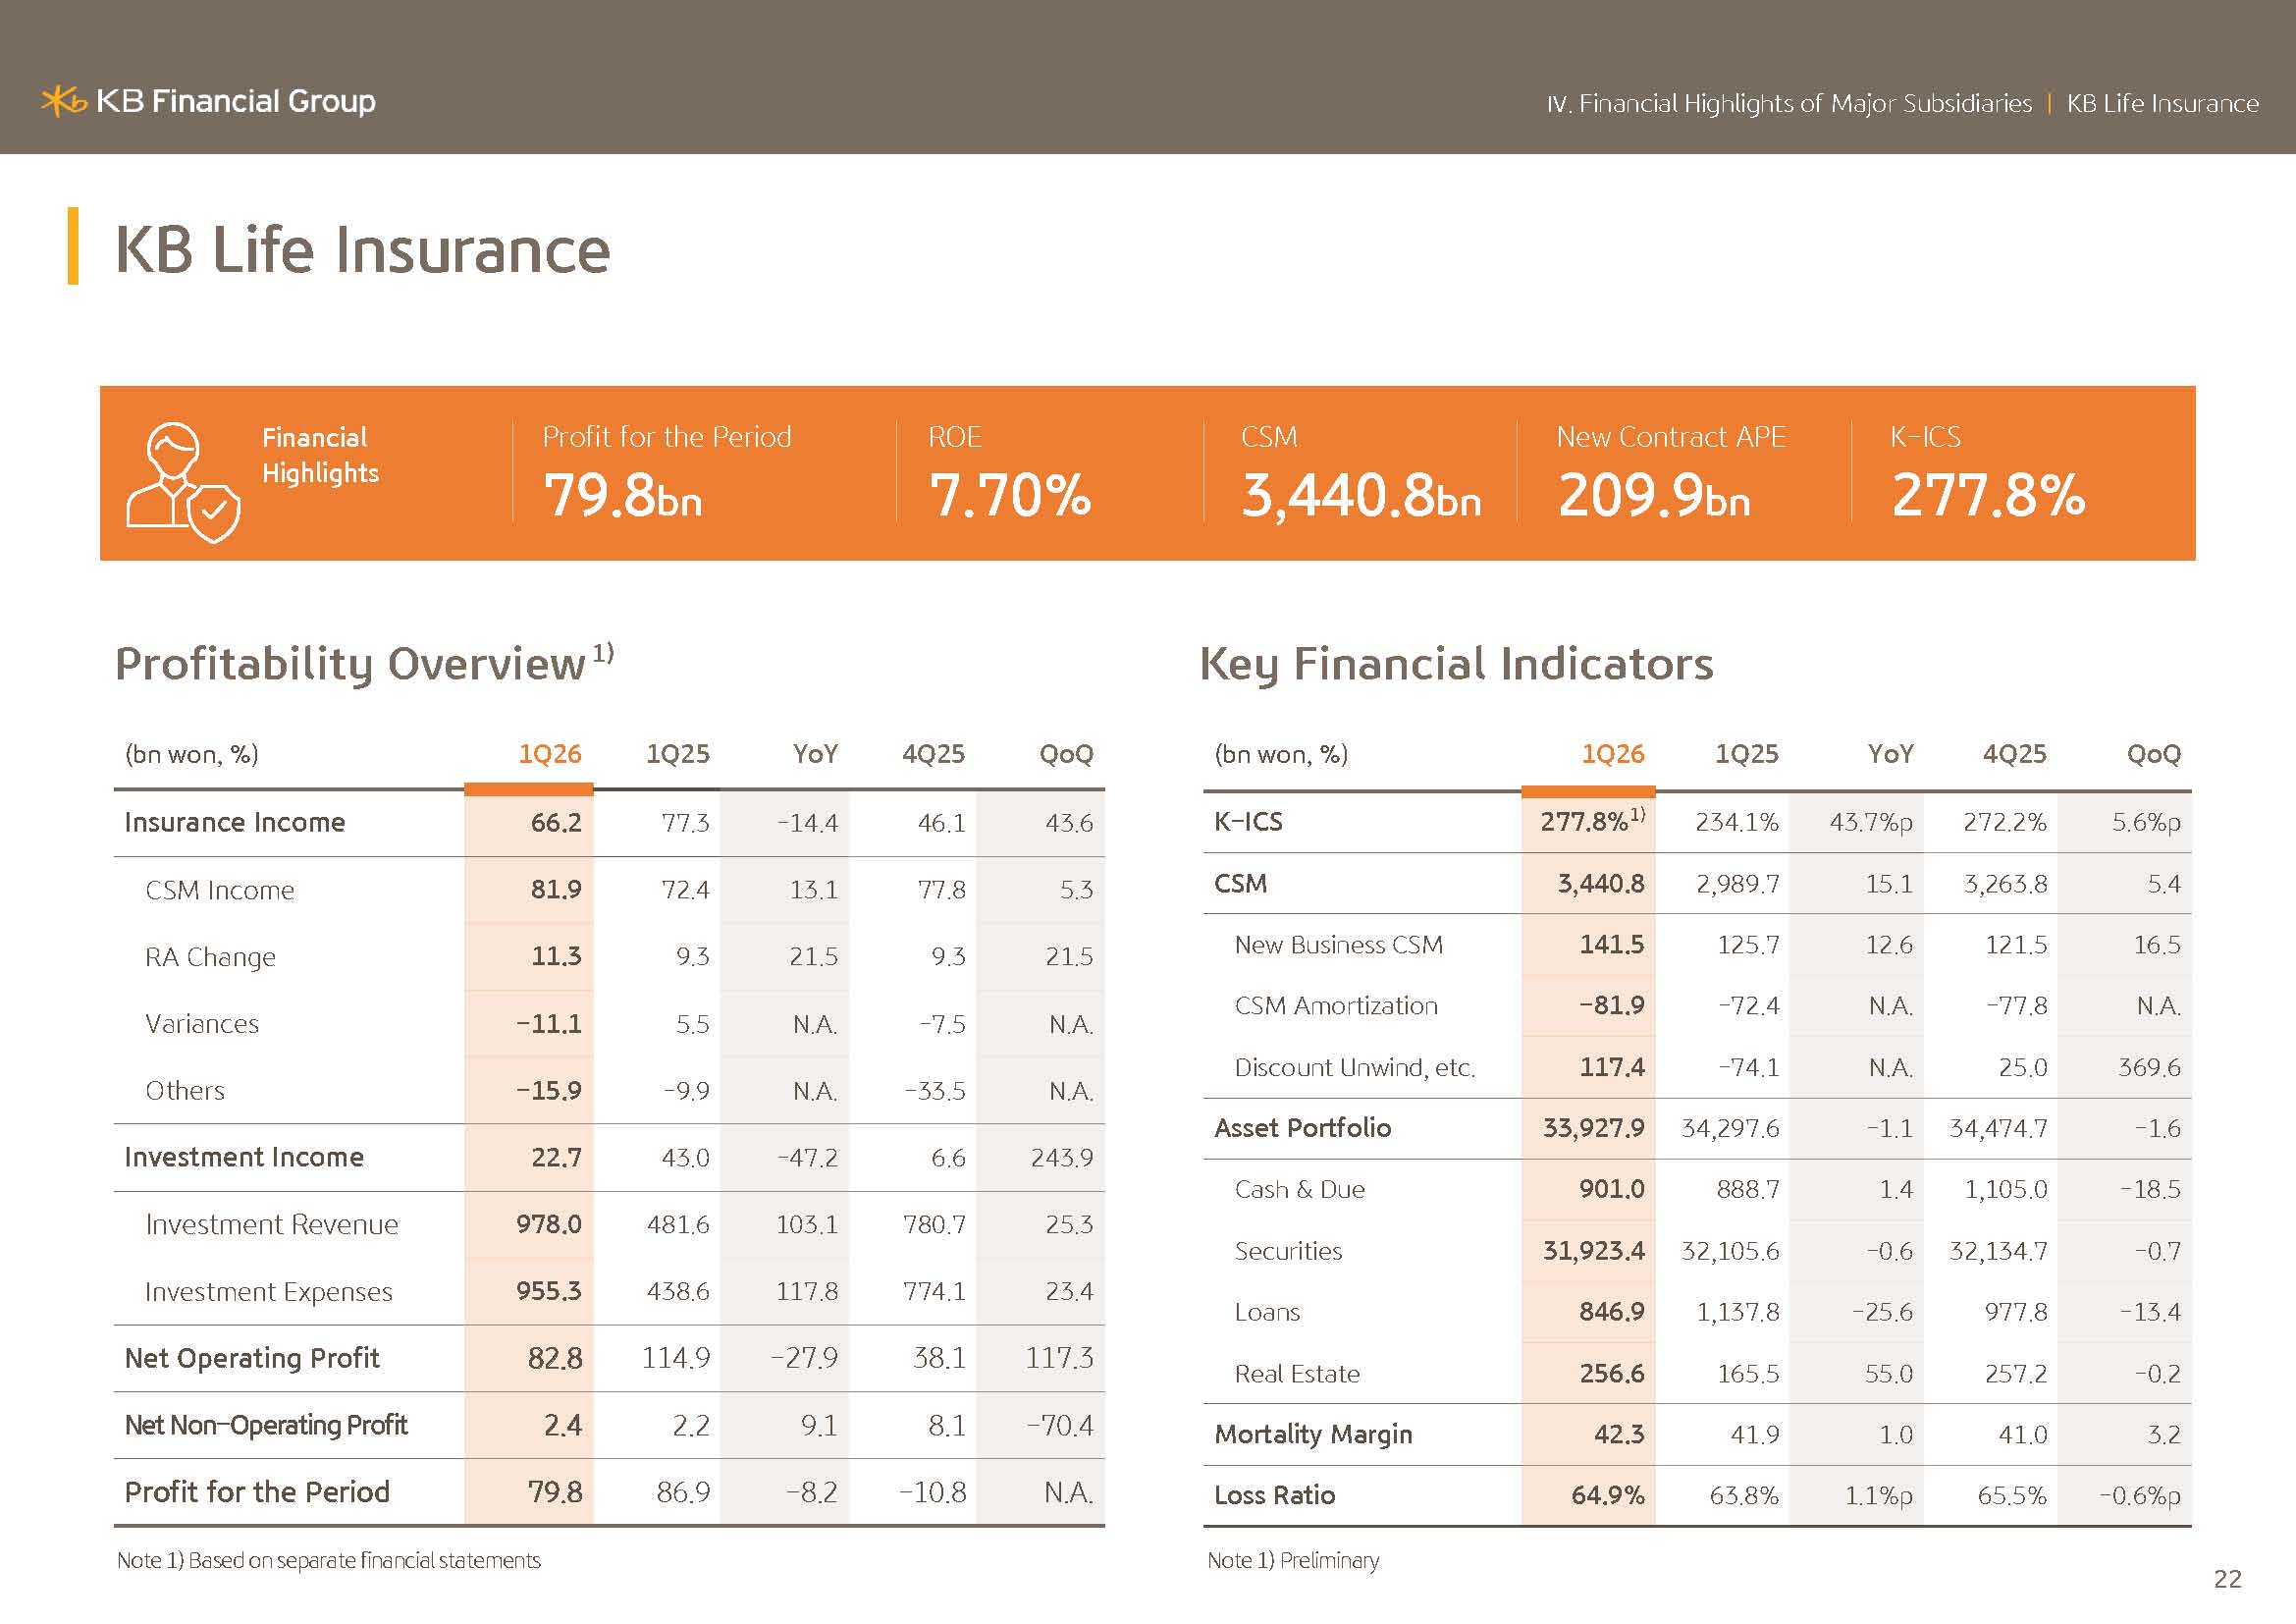The height and width of the screenshot is (1624, 2296).
Task: Select the Investment Revenue row label
Action: click(x=272, y=1224)
